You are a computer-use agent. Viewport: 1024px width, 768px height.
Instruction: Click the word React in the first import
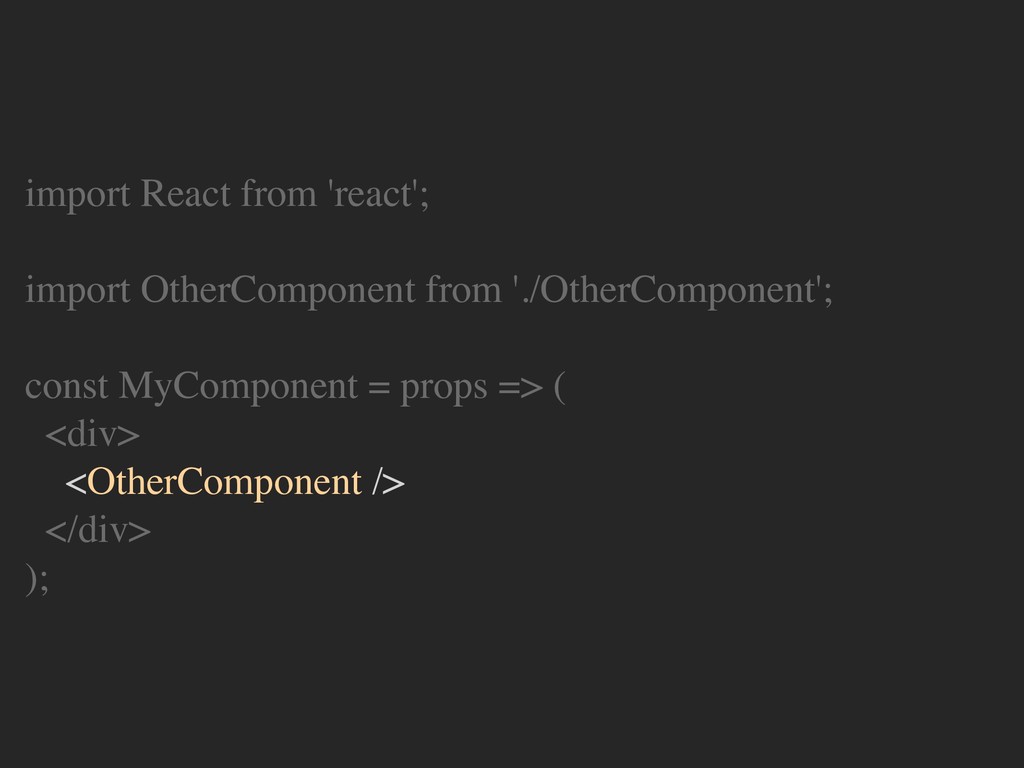click(x=185, y=194)
